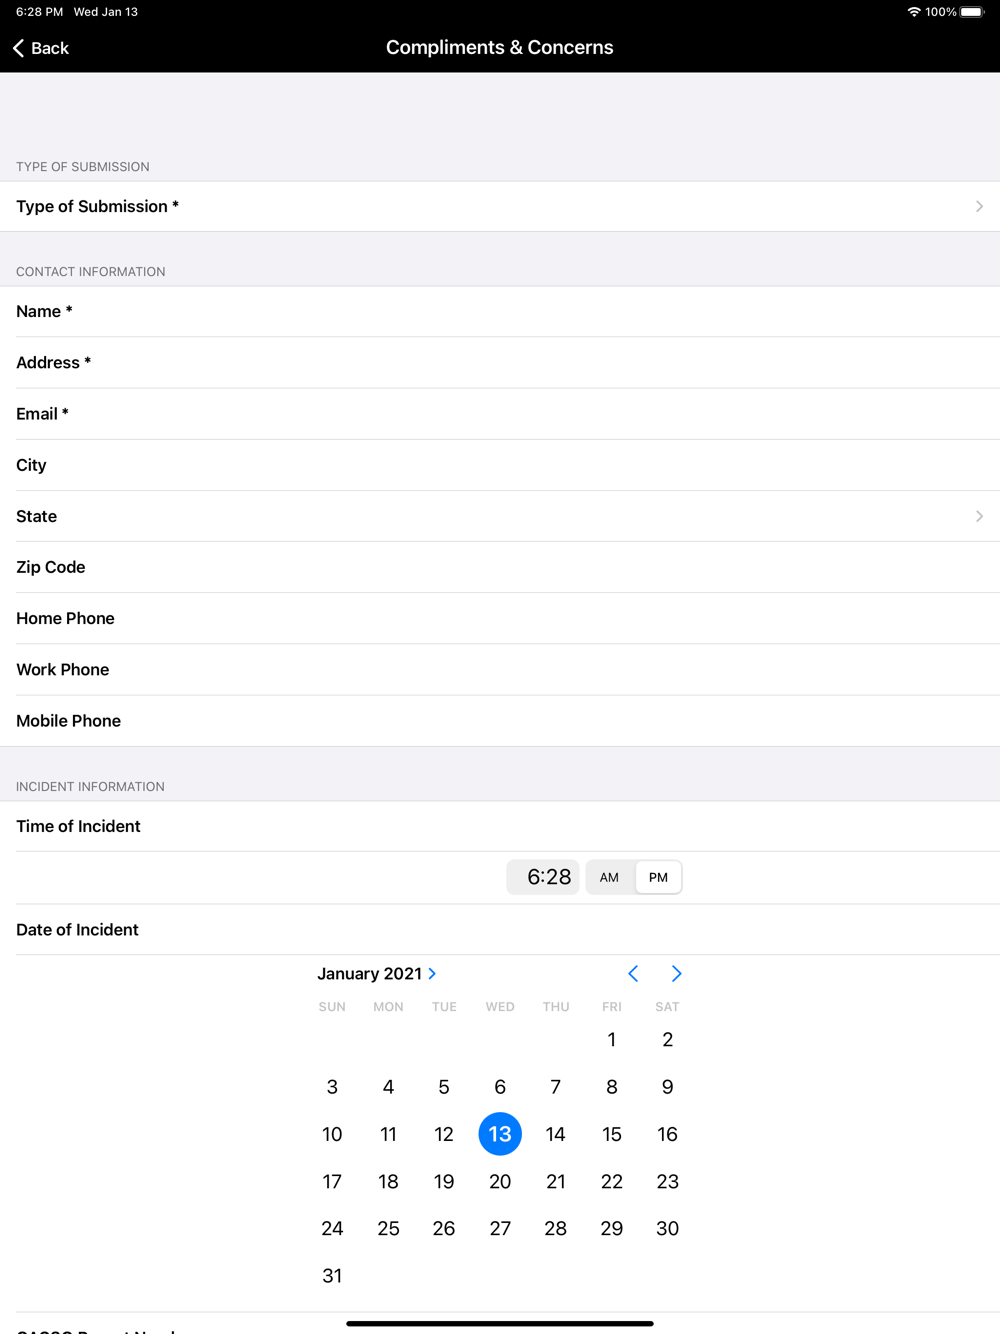
Task: Tap the highlighted date 13
Action: coord(500,1134)
